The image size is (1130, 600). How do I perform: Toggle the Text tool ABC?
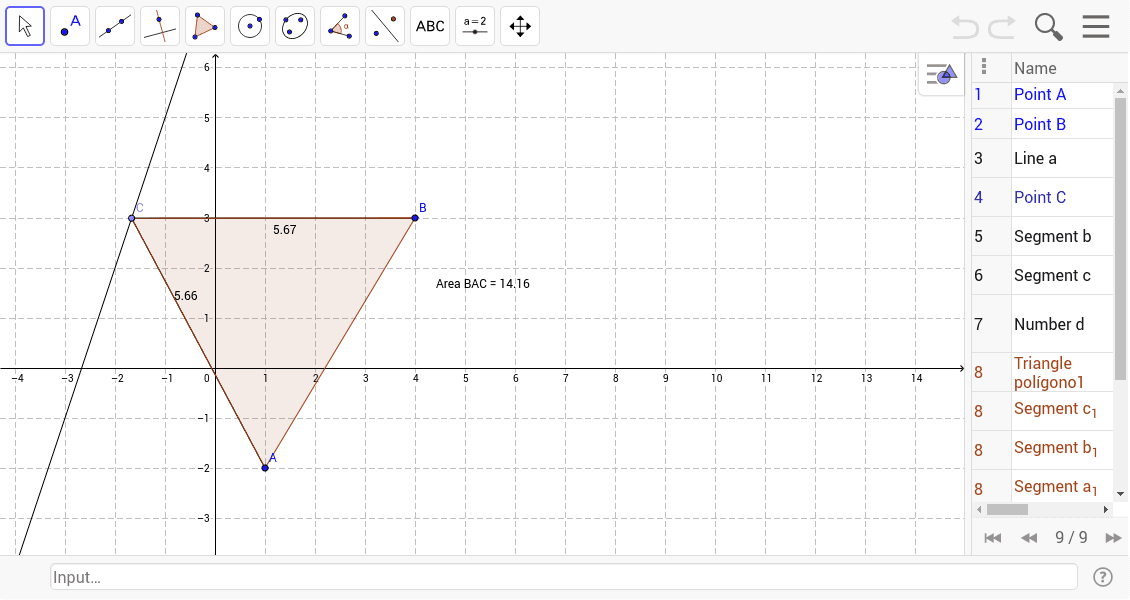pyautogui.click(x=429, y=25)
